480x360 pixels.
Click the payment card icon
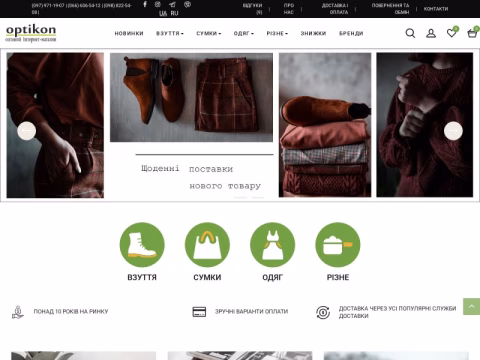[x=199, y=312]
